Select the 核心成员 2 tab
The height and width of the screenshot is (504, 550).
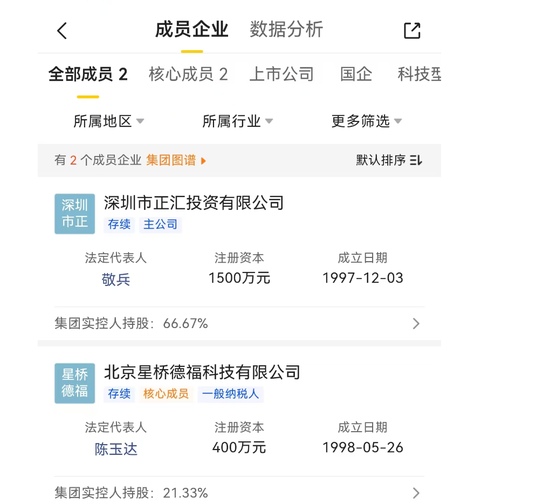tap(188, 74)
